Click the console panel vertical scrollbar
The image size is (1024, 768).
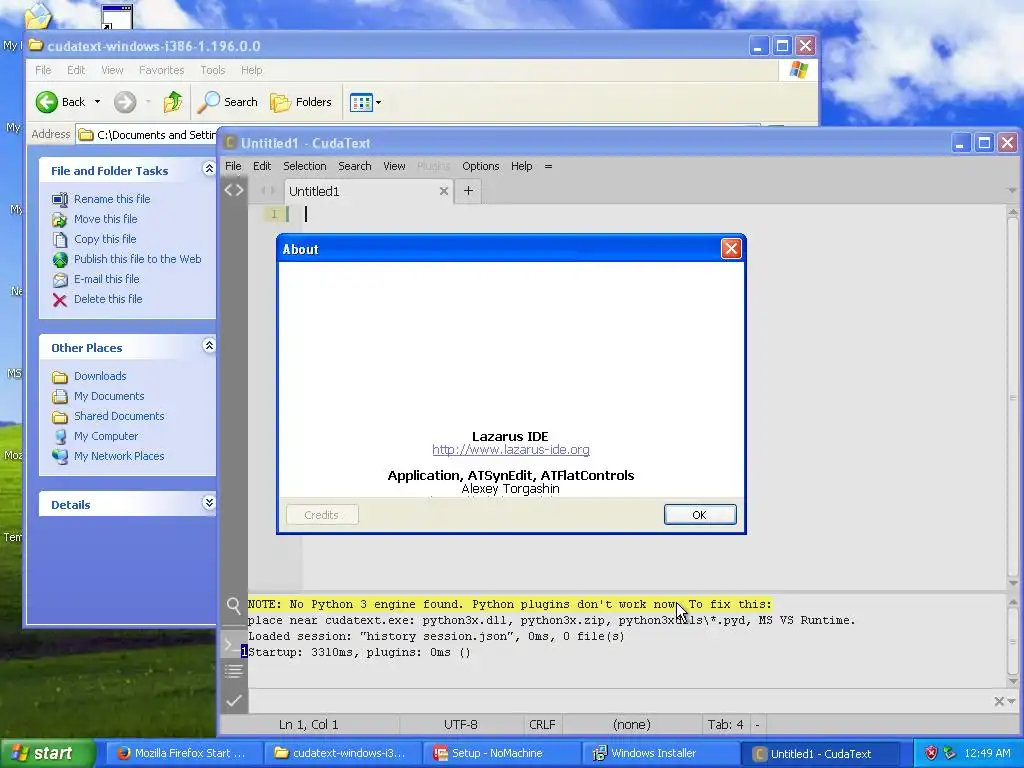point(1012,641)
